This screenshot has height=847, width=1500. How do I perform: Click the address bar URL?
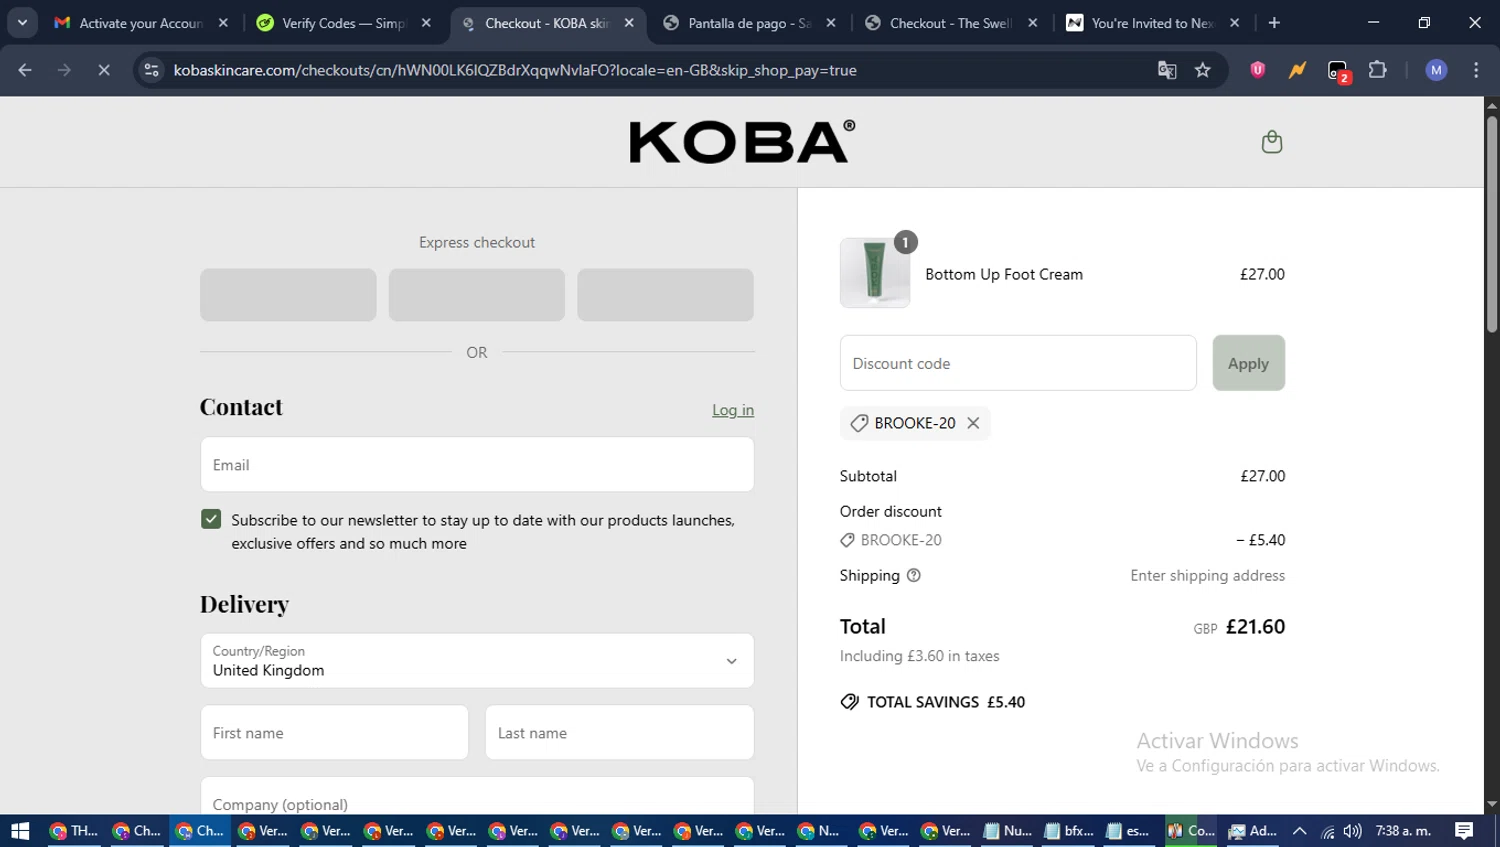(x=515, y=70)
